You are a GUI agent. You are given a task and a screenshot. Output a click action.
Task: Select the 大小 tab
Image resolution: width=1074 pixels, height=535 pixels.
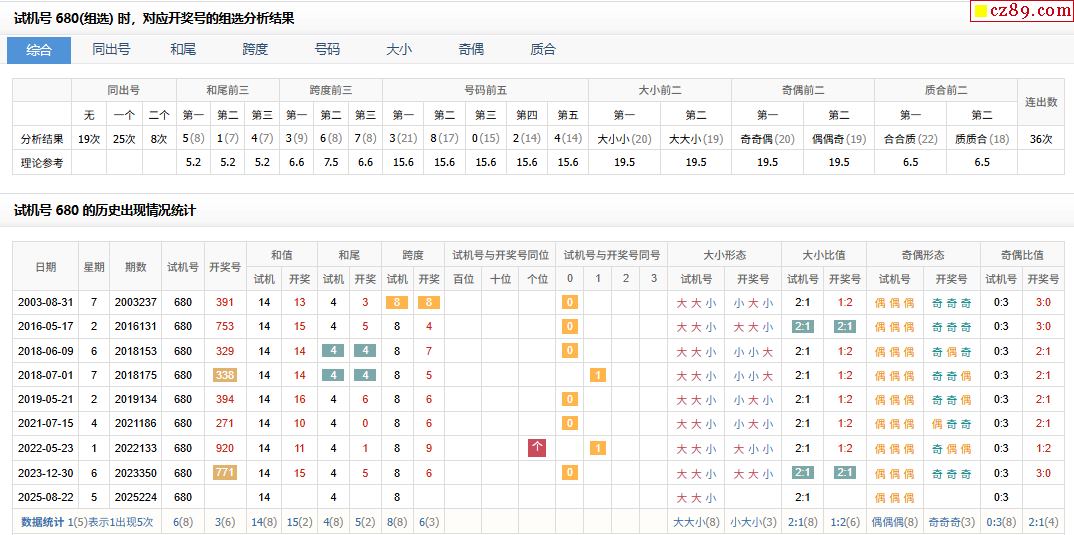[399, 49]
